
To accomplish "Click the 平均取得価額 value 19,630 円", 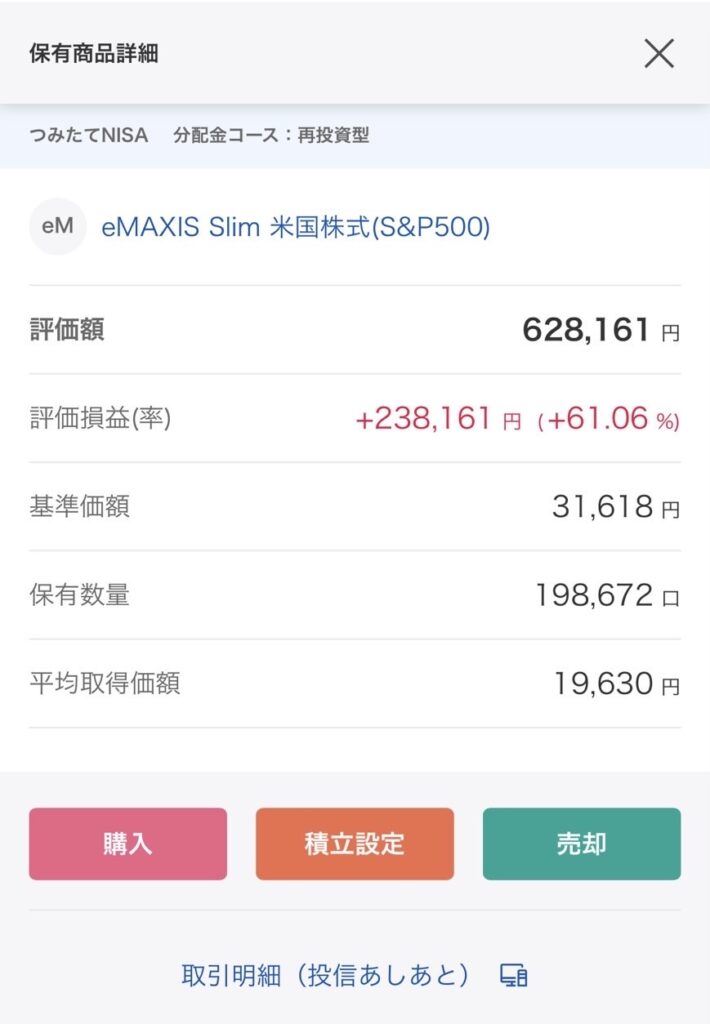I will (616, 684).
